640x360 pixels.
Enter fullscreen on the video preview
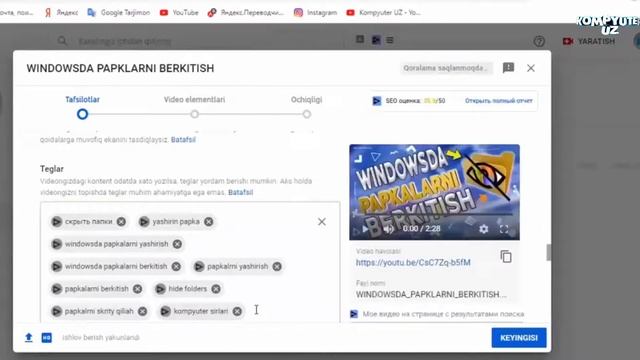coord(504,229)
